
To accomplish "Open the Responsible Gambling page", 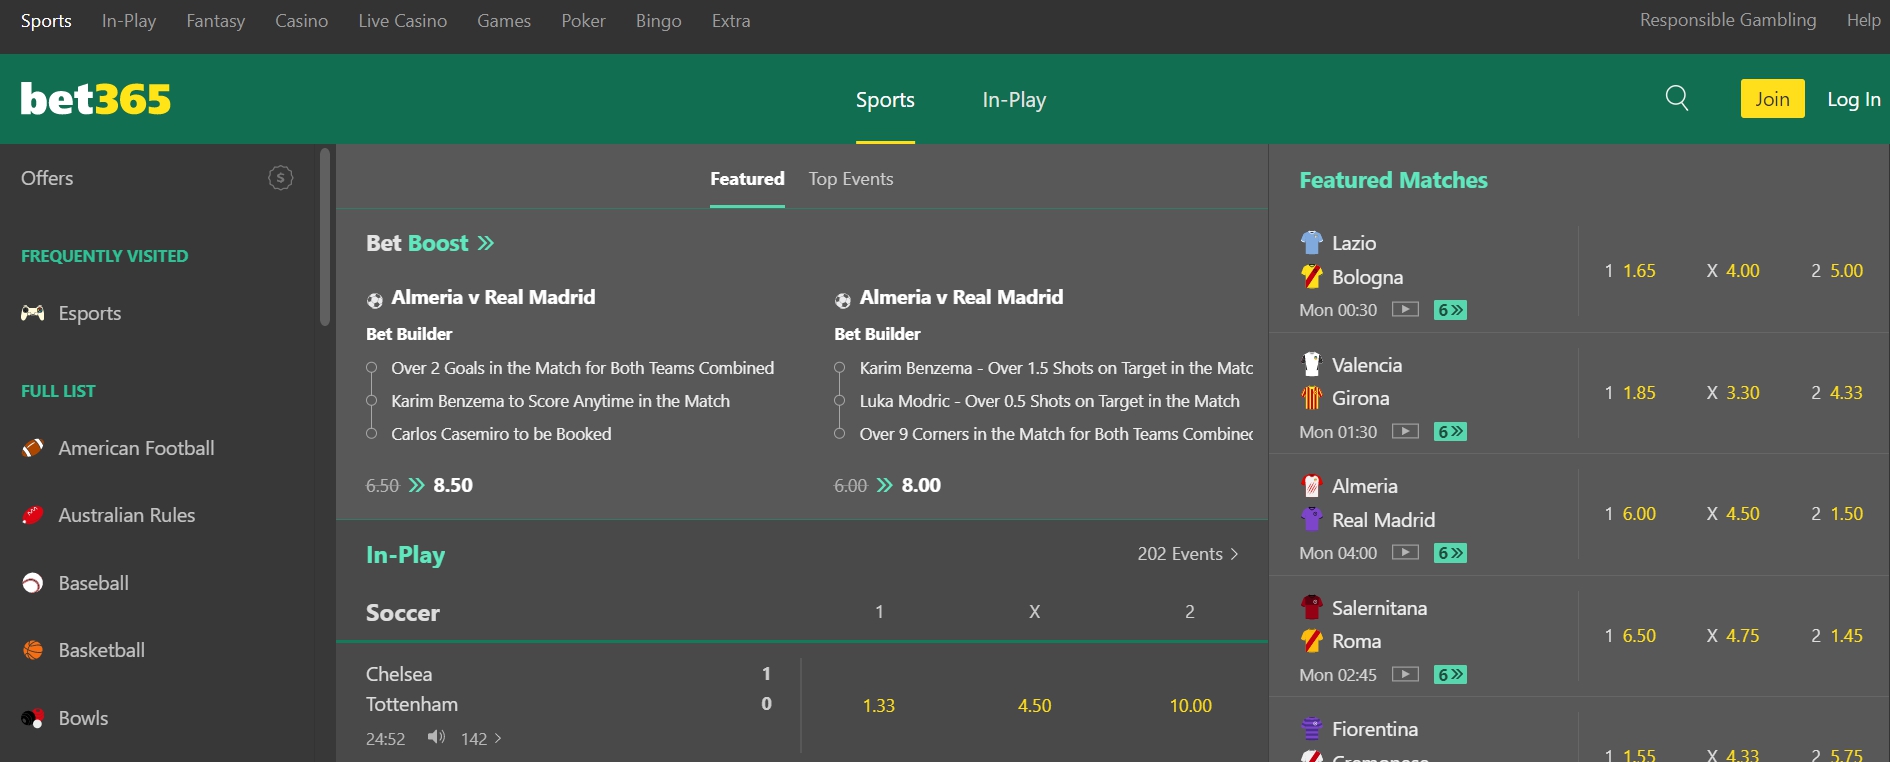I will click(x=1727, y=19).
